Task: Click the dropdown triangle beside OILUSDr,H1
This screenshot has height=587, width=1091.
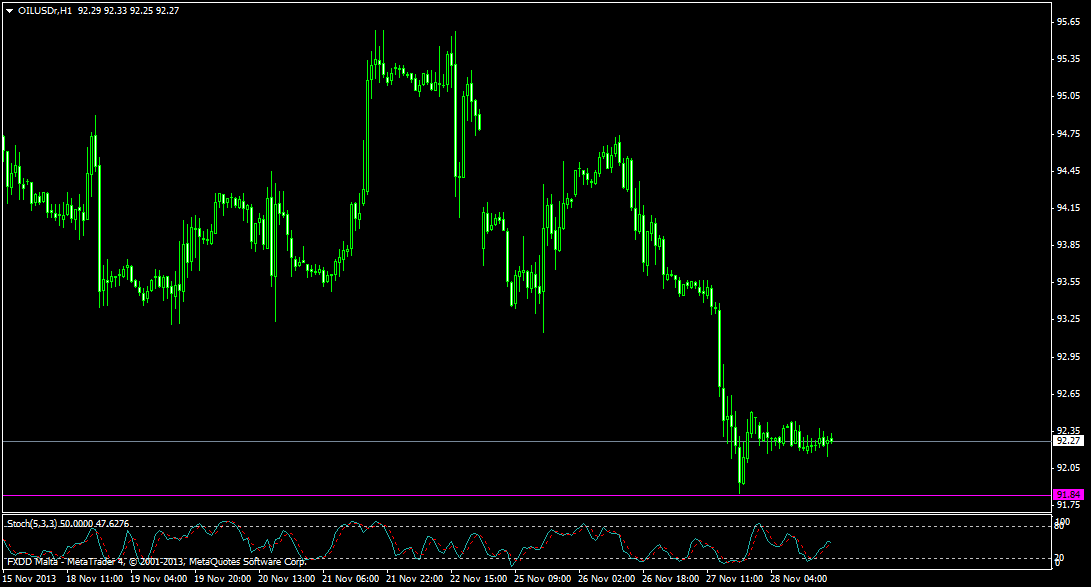Action: click(x=10, y=10)
